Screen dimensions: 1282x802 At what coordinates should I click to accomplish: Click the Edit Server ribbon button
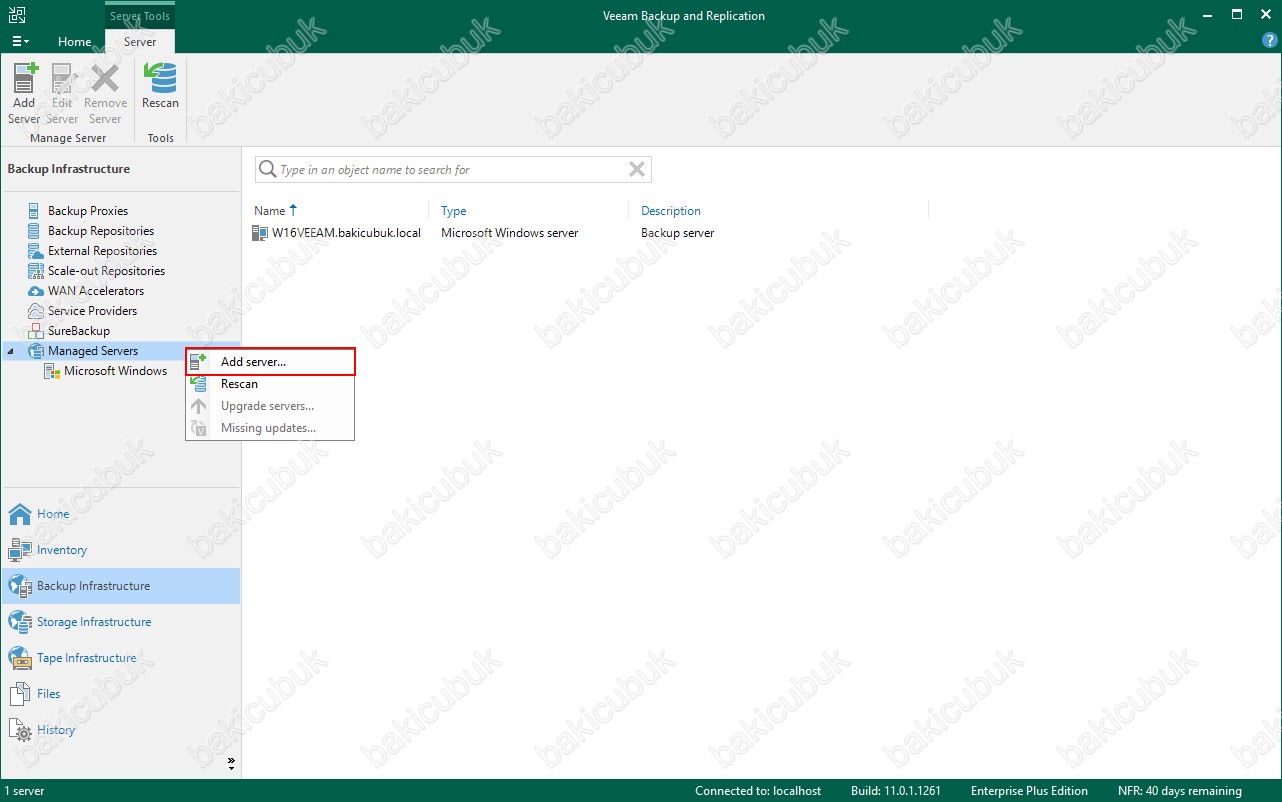[62, 93]
